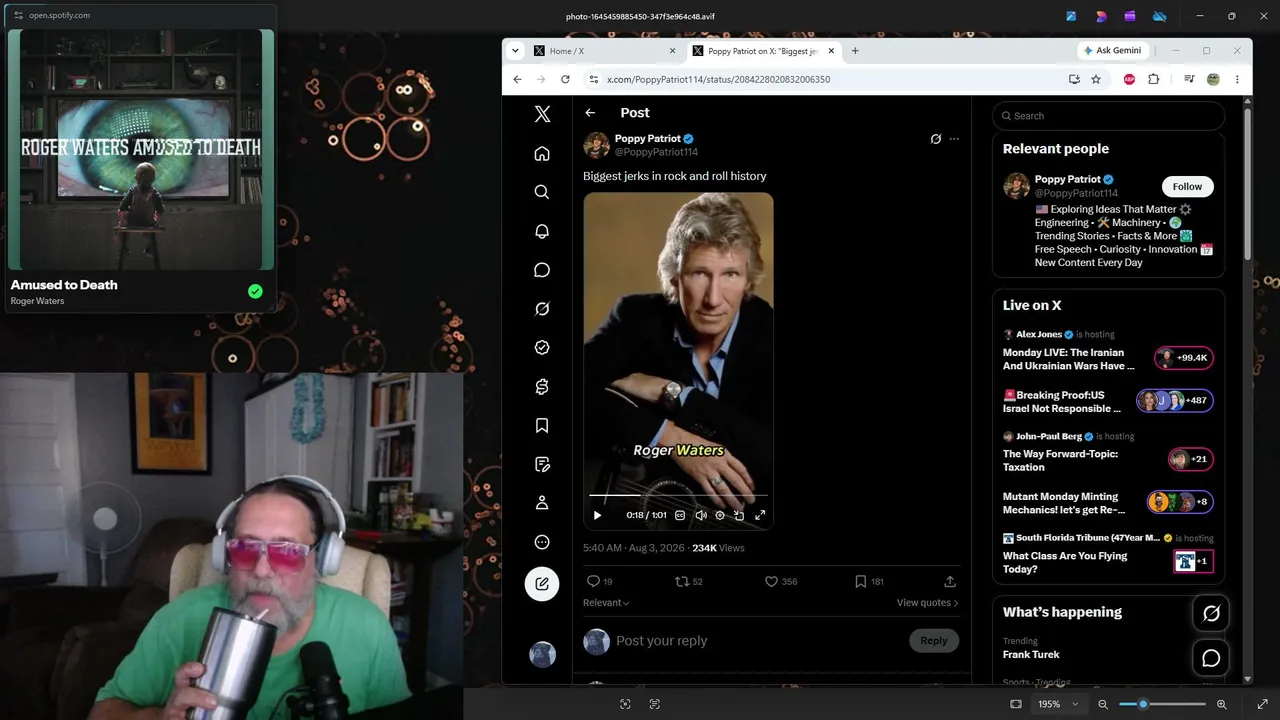This screenshot has width=1280, height=720.
Task: Reload the page in Chrome
Action: 565,79
